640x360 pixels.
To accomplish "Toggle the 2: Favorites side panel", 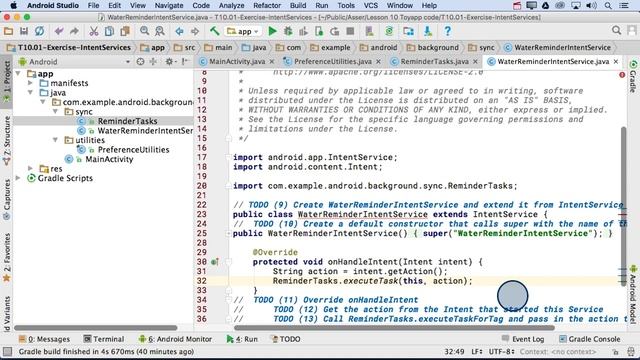I will click(x=7, y=258).
